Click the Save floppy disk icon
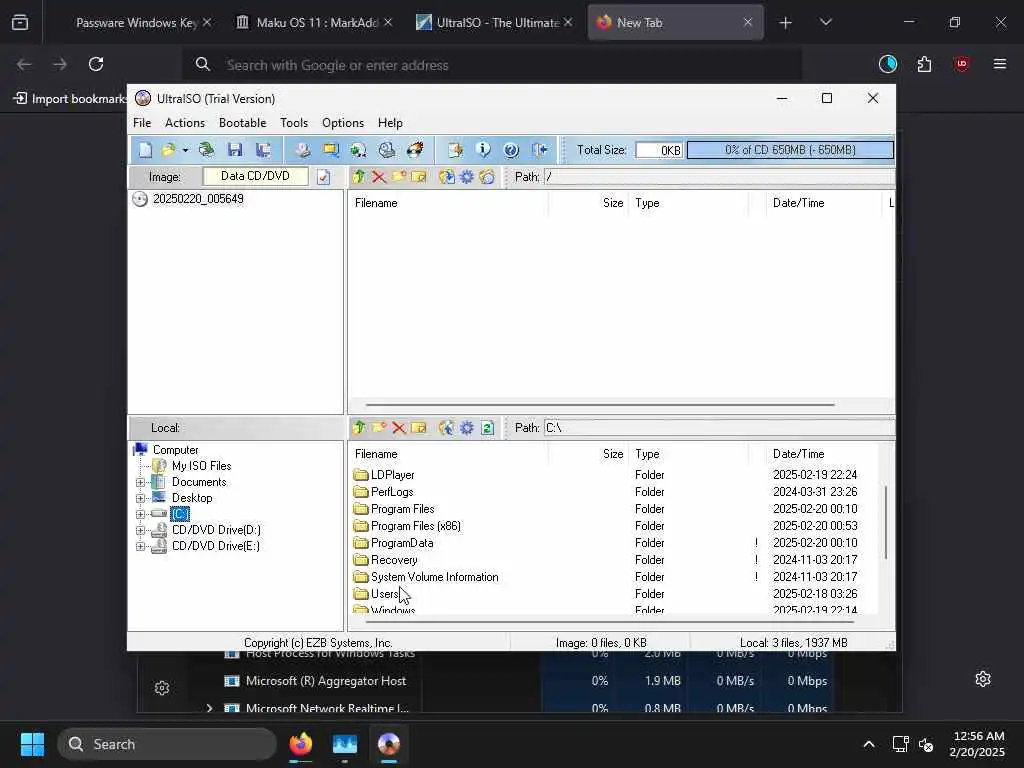Image resolution: width=1024 pixels, height=768 pixels. pos(235,150)
